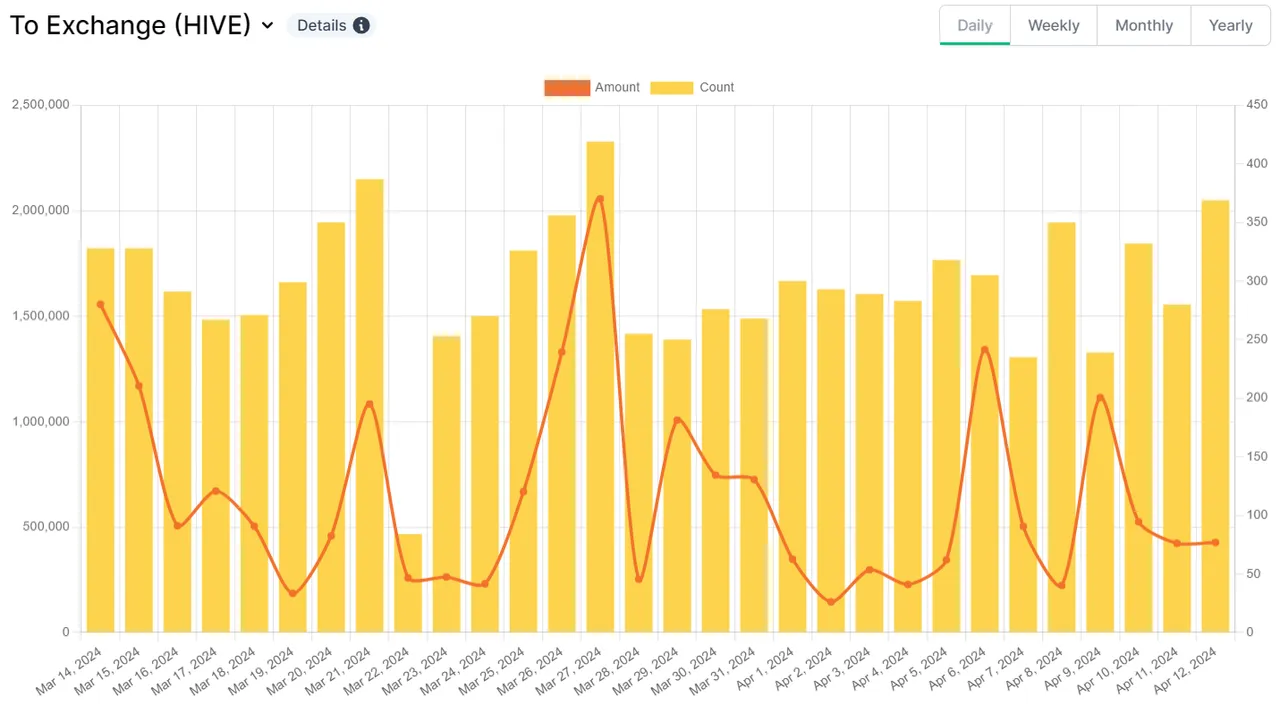Switch to the Weekly tab
Viewport: 1280px width, 708px height.
point(1054,26)
